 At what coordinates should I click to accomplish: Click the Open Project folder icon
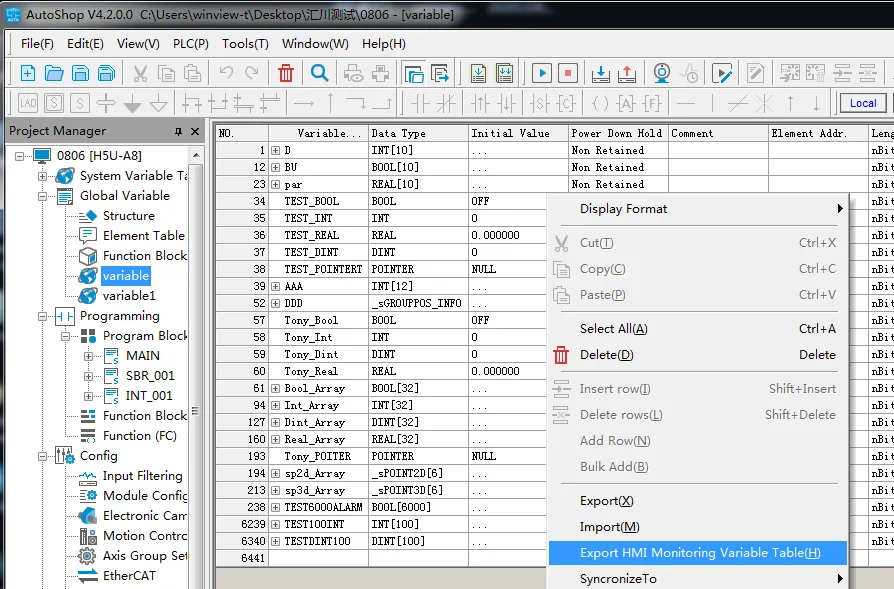pyautogui.click(x=54, y=73)
